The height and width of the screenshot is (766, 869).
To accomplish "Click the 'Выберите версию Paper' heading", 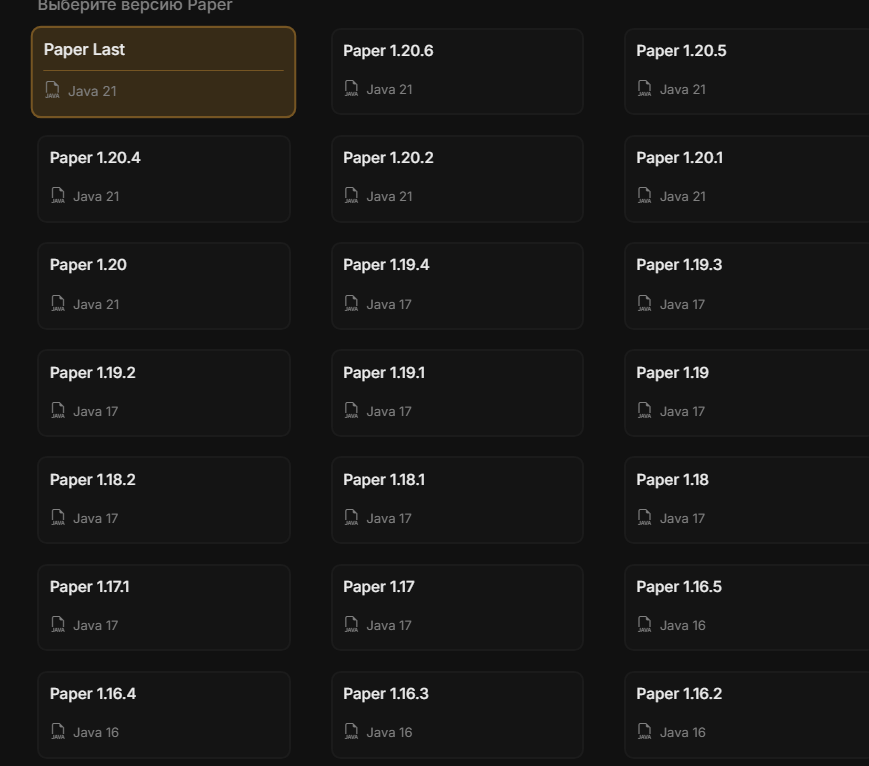I will click(135, 6).
